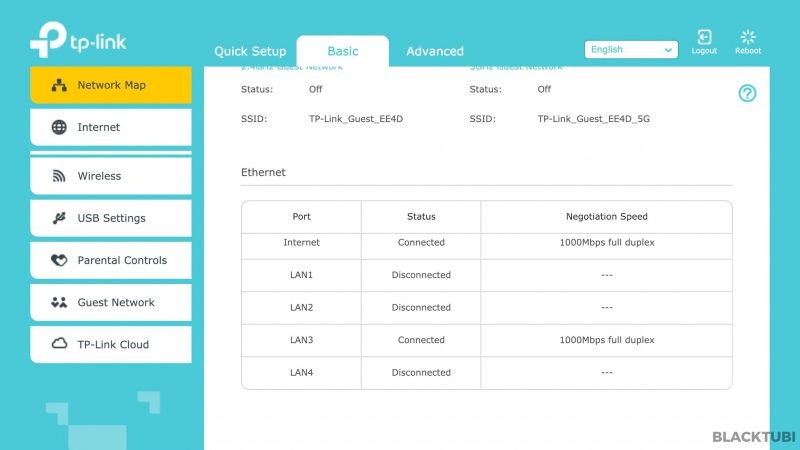Open the Wireless settings menu
The height and width of the screenshot is (450, 800).
point(111,176)
